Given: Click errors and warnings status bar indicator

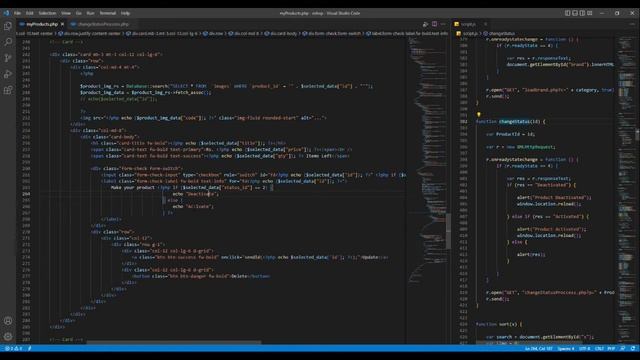Looking at the screenshot, I should point(13,349).
